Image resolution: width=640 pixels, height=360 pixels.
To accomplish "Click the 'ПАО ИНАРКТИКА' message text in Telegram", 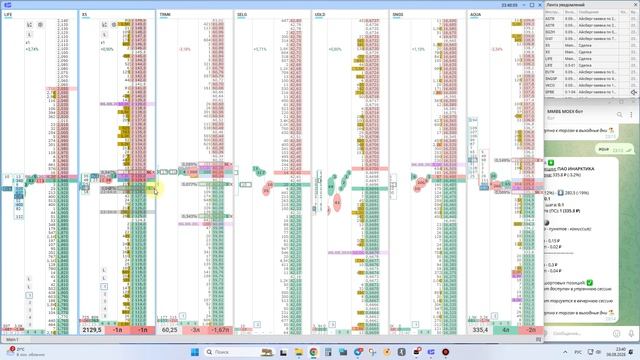I will [x=575, y=169].
